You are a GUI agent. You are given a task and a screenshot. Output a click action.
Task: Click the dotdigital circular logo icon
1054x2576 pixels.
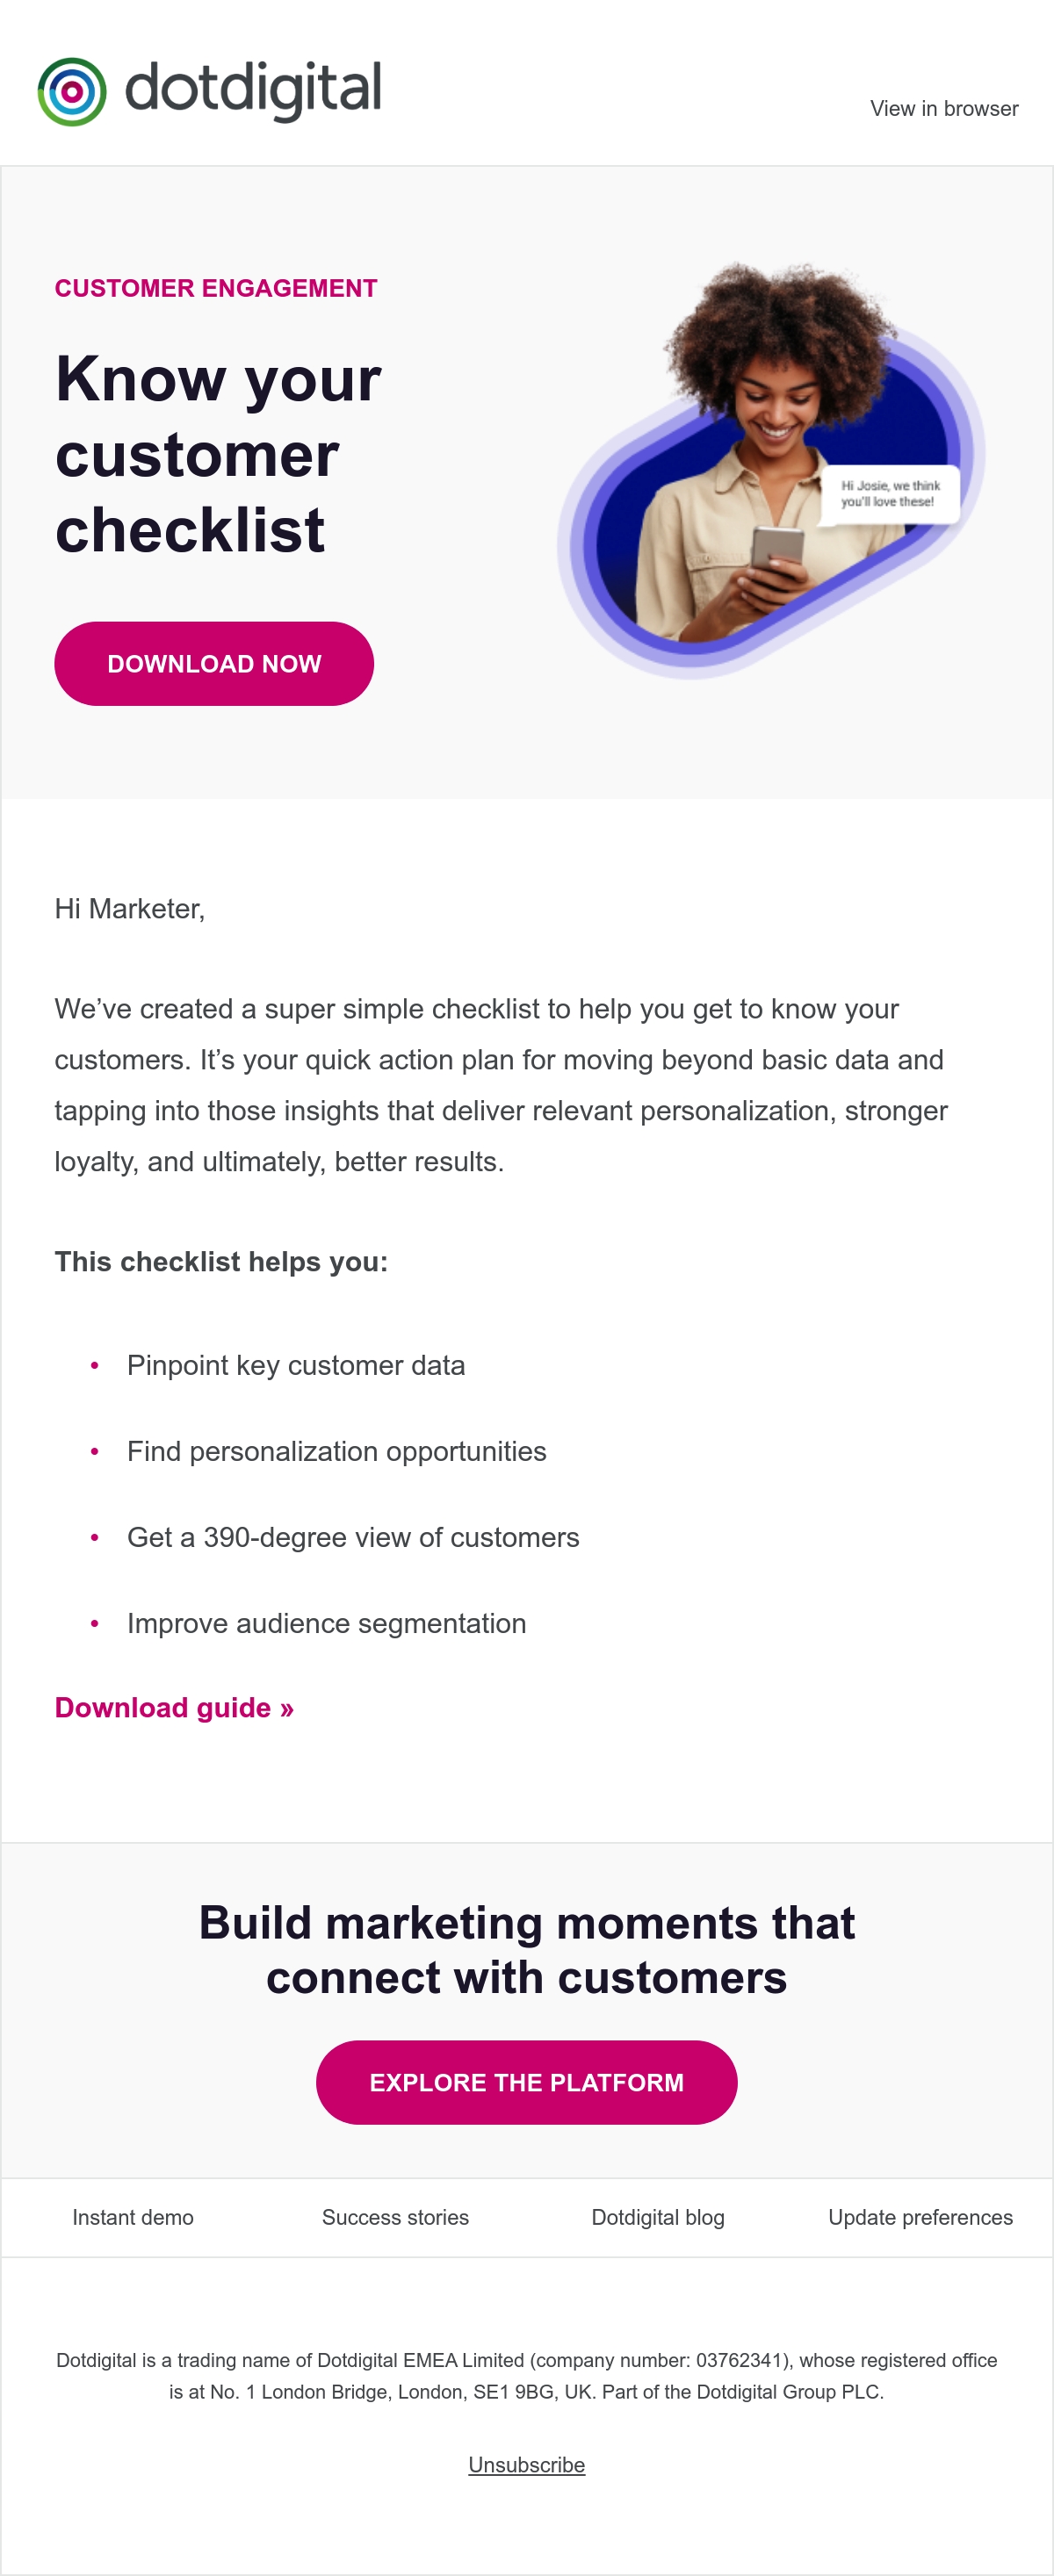(x=72, y=92)
